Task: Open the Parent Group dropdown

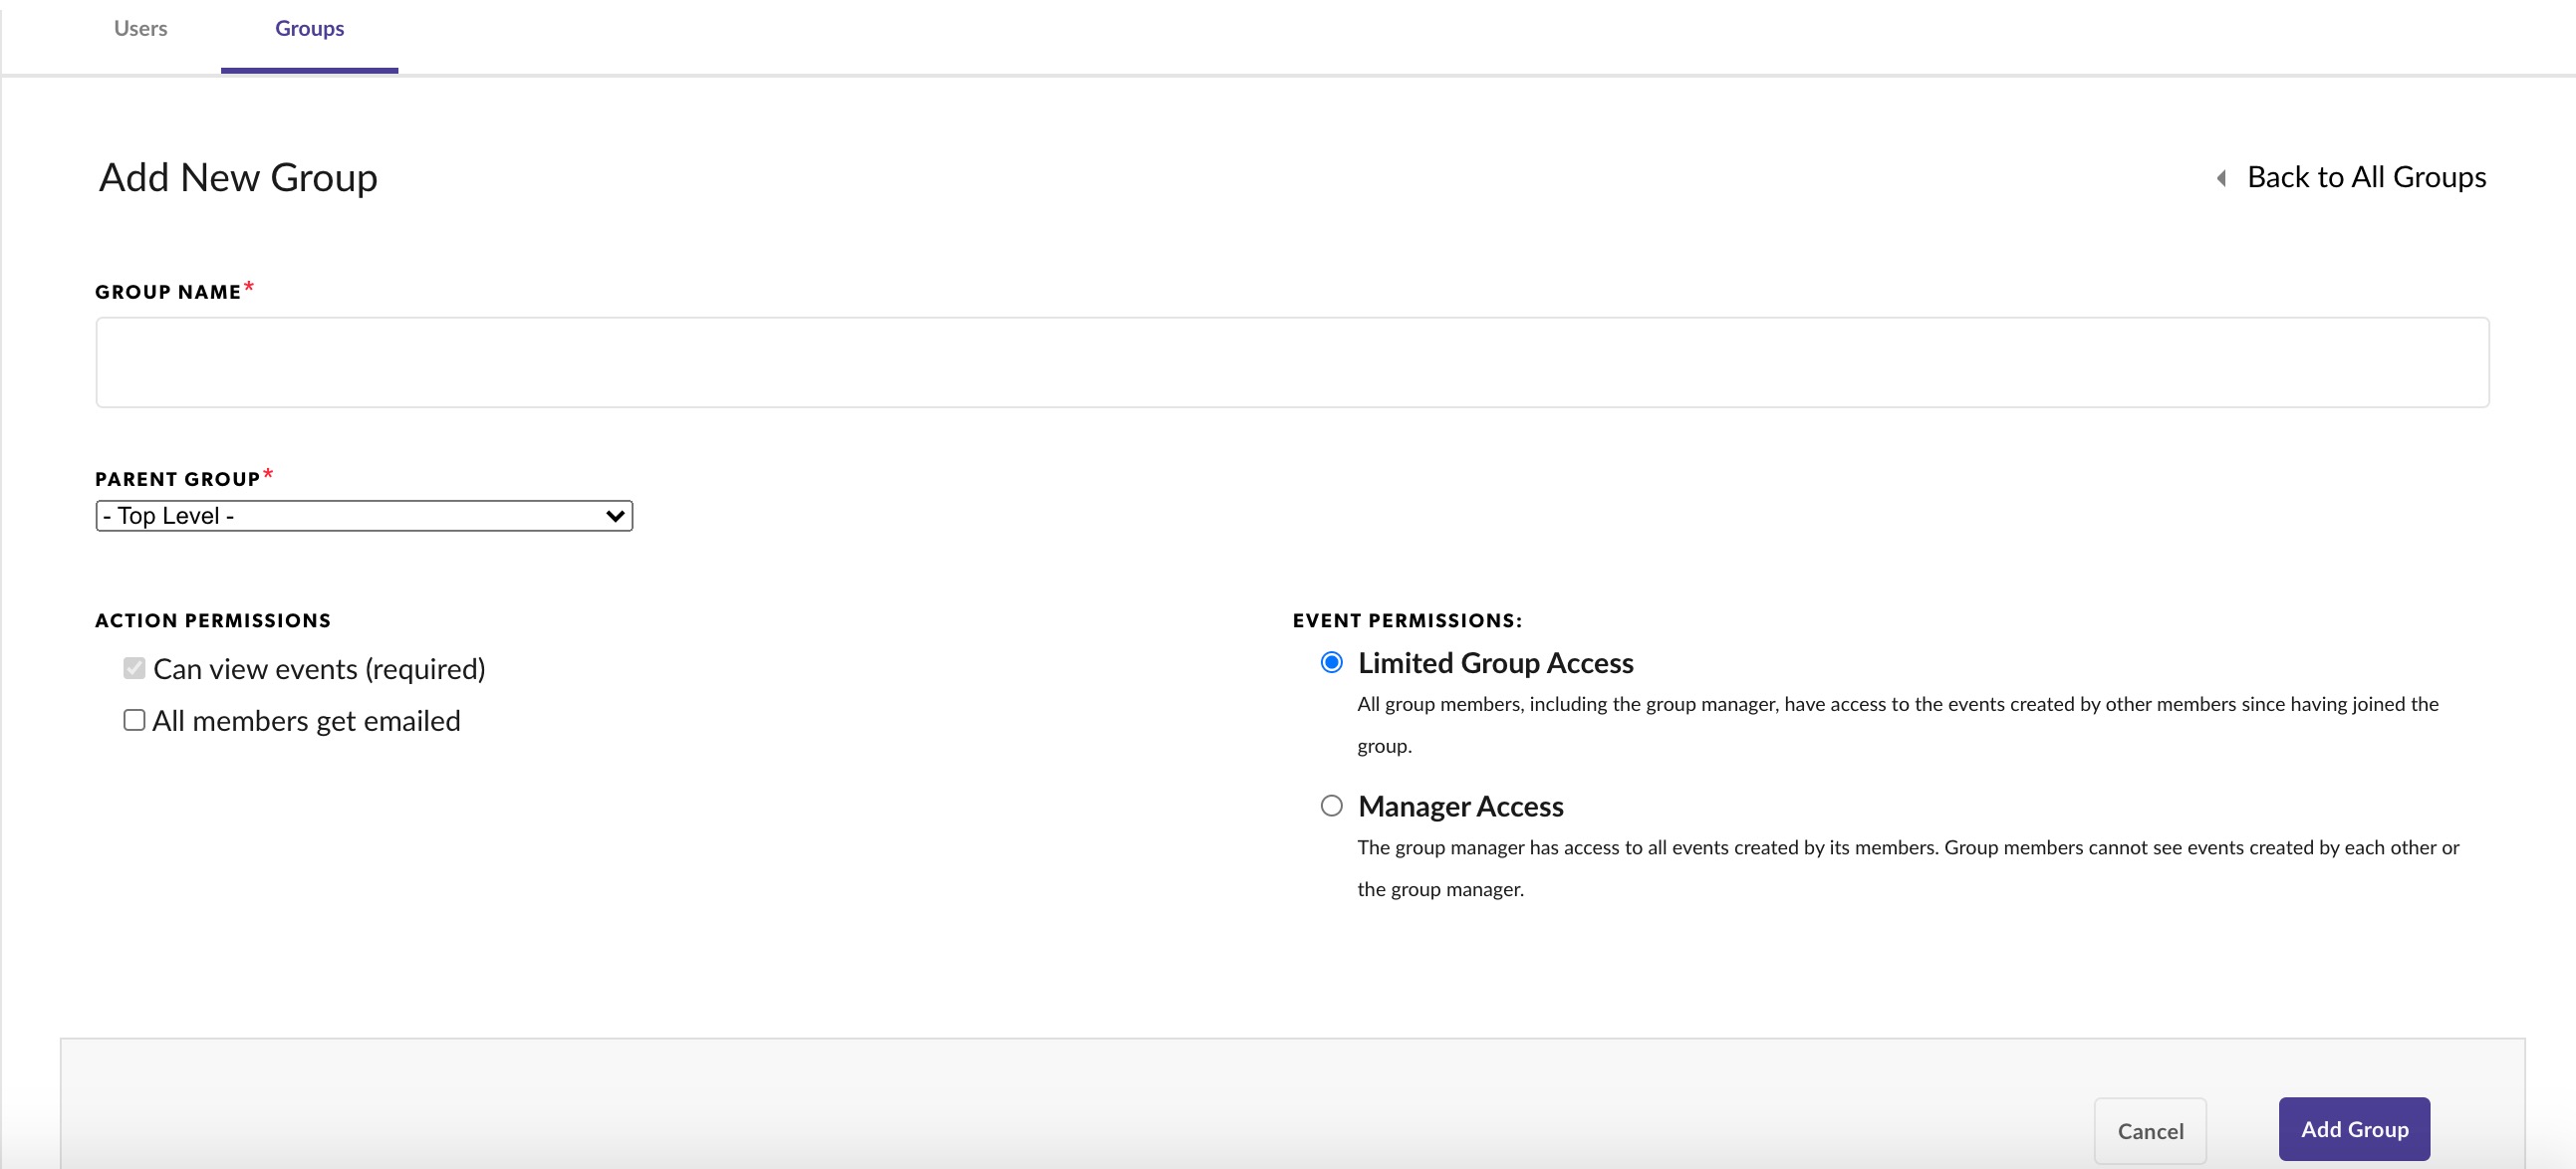Action: [x=364, y=516]
